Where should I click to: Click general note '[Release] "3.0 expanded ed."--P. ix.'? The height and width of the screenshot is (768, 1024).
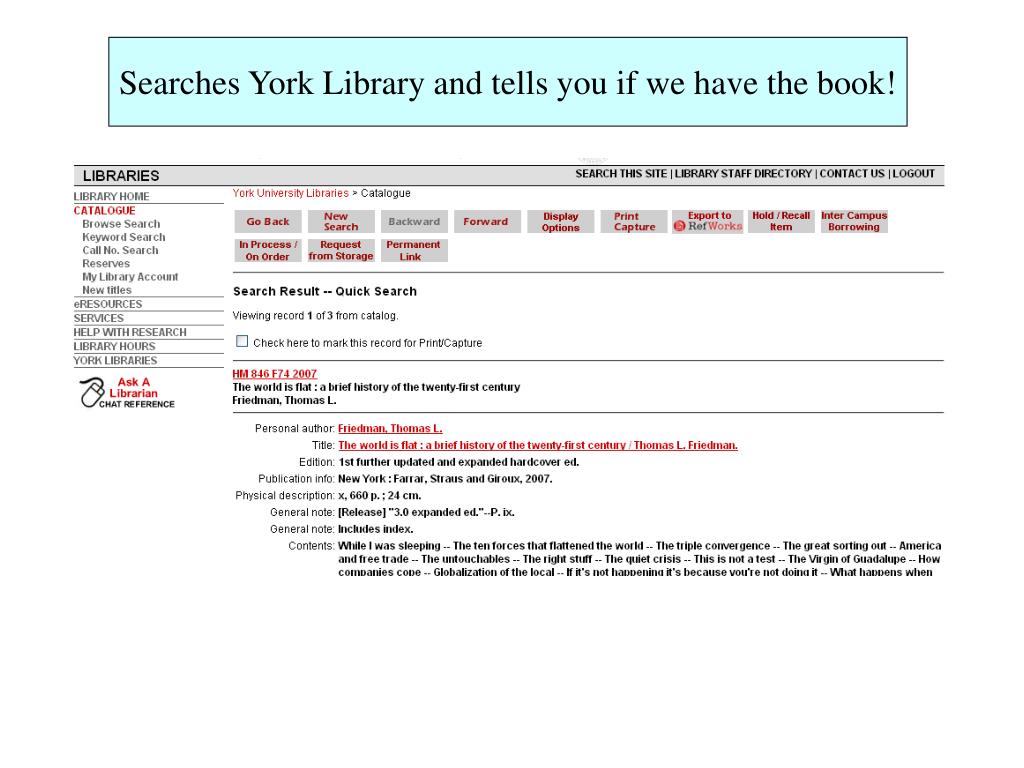(x=426, y=512)
